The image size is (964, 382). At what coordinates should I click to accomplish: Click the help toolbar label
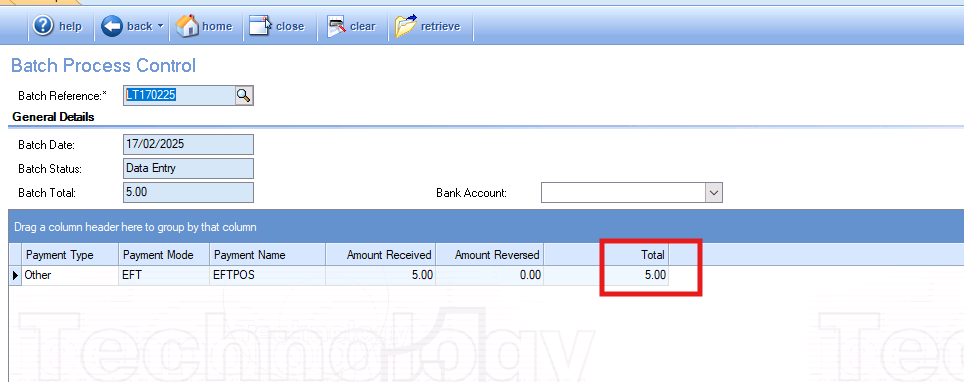coord(70,26)
